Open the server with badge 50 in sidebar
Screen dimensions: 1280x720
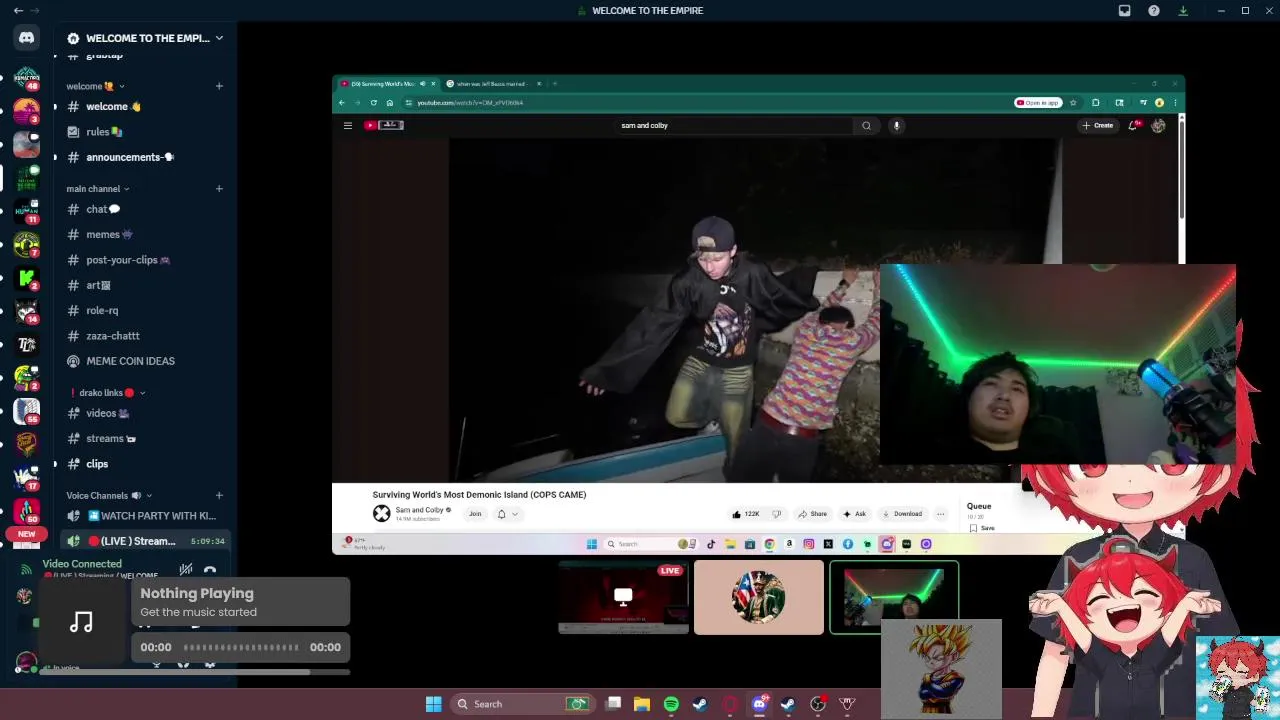point(27,511)
